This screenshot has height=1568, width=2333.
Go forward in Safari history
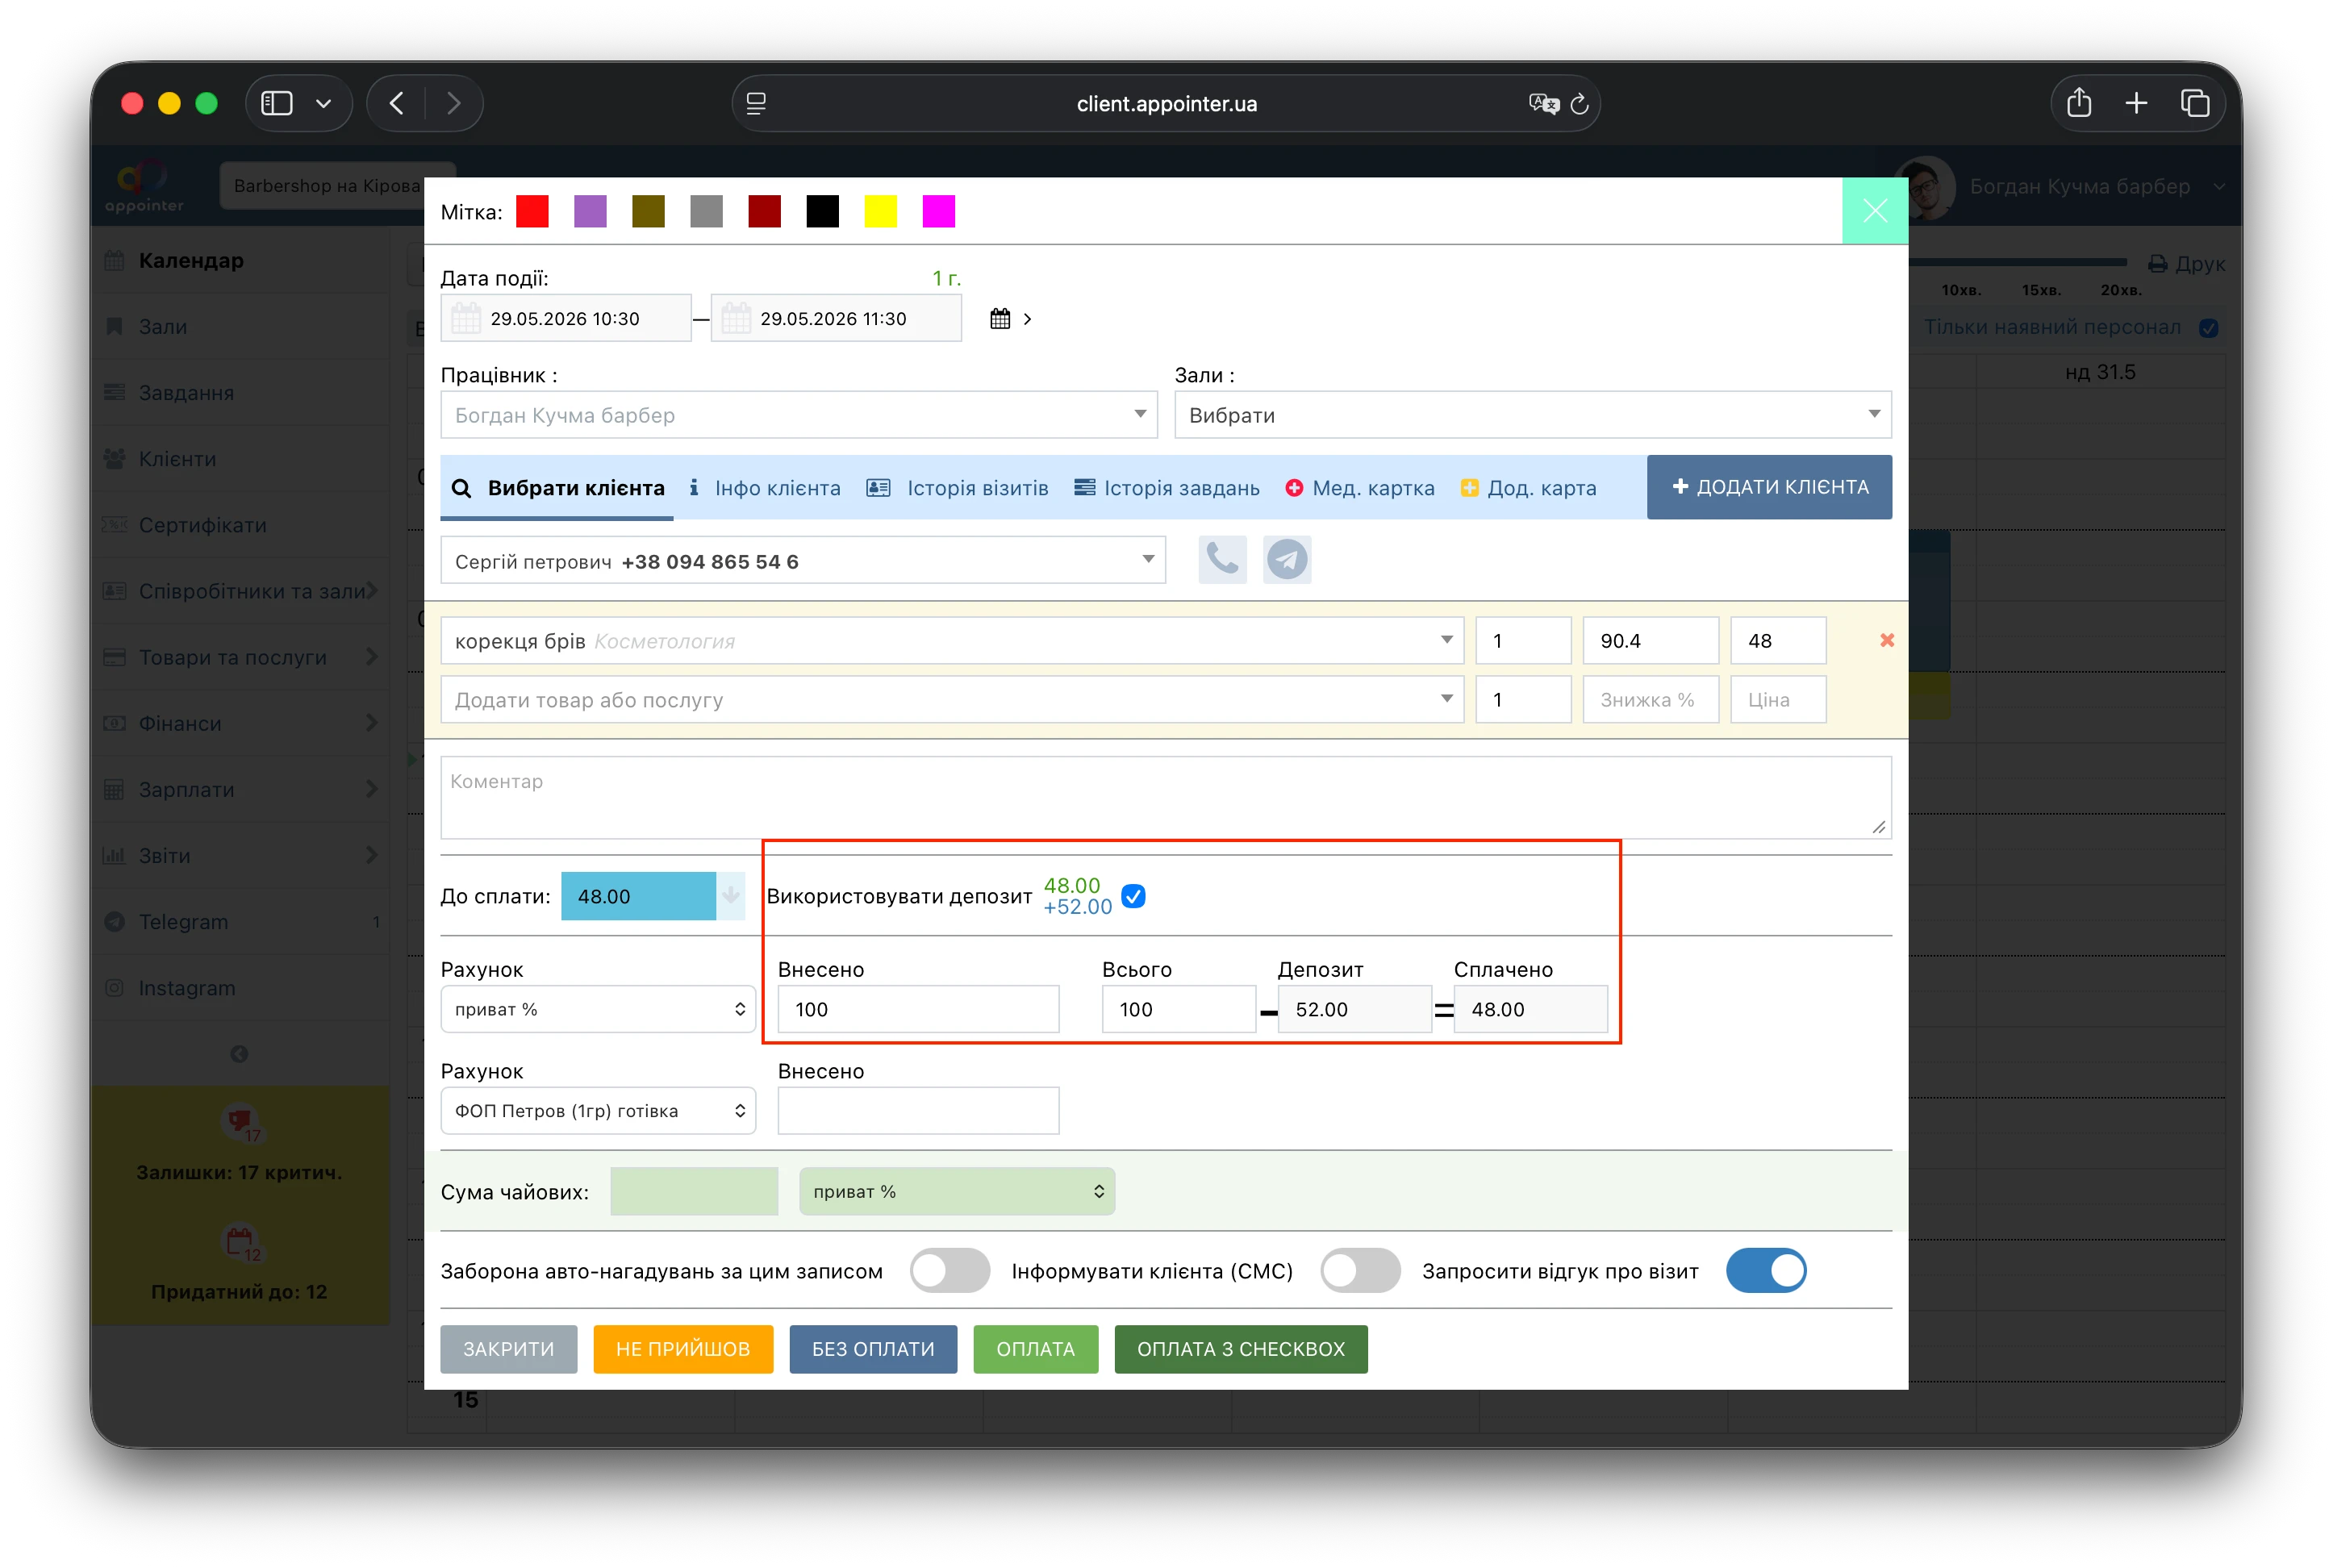pos(454,103)
